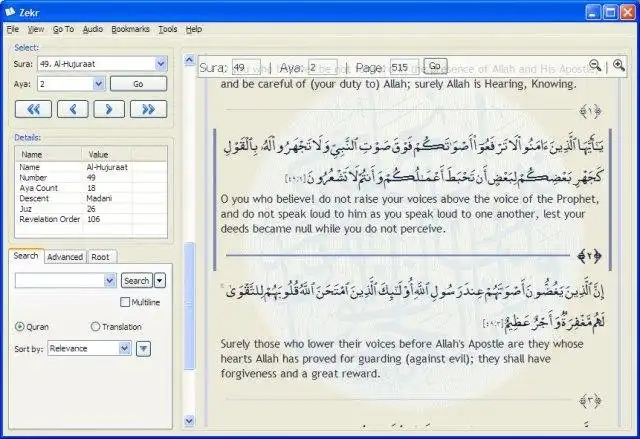Click the scroll up arrow
Image resolution: width=640 pixels, height=439 pixels.
coord(189,60)
